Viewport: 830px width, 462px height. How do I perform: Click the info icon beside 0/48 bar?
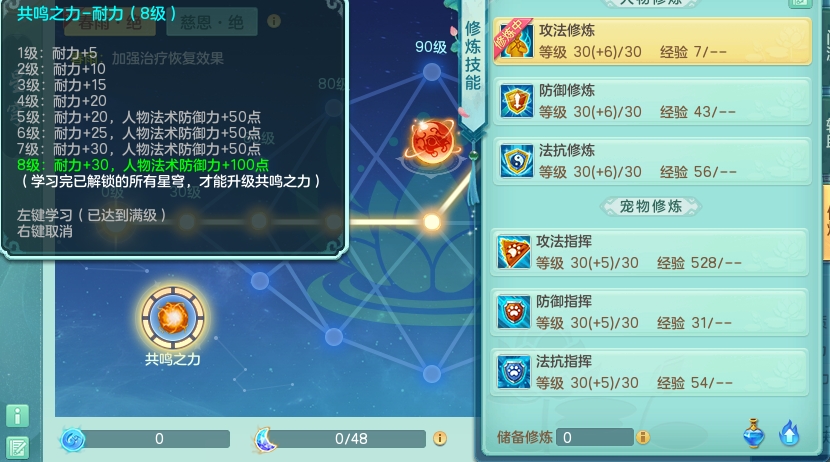coord(439,438)
